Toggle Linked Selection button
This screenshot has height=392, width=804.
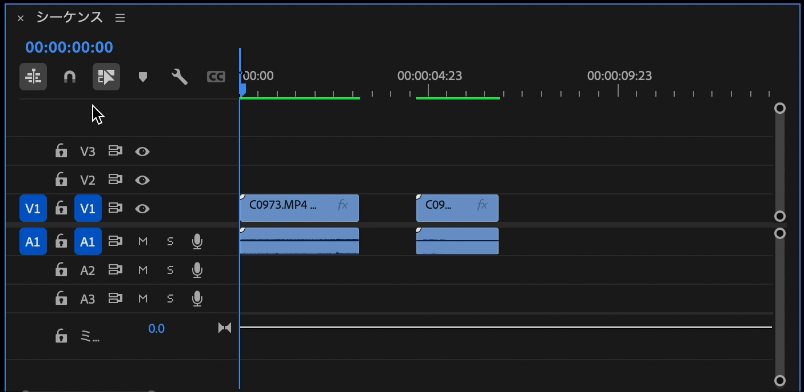[x=106, y=77]
